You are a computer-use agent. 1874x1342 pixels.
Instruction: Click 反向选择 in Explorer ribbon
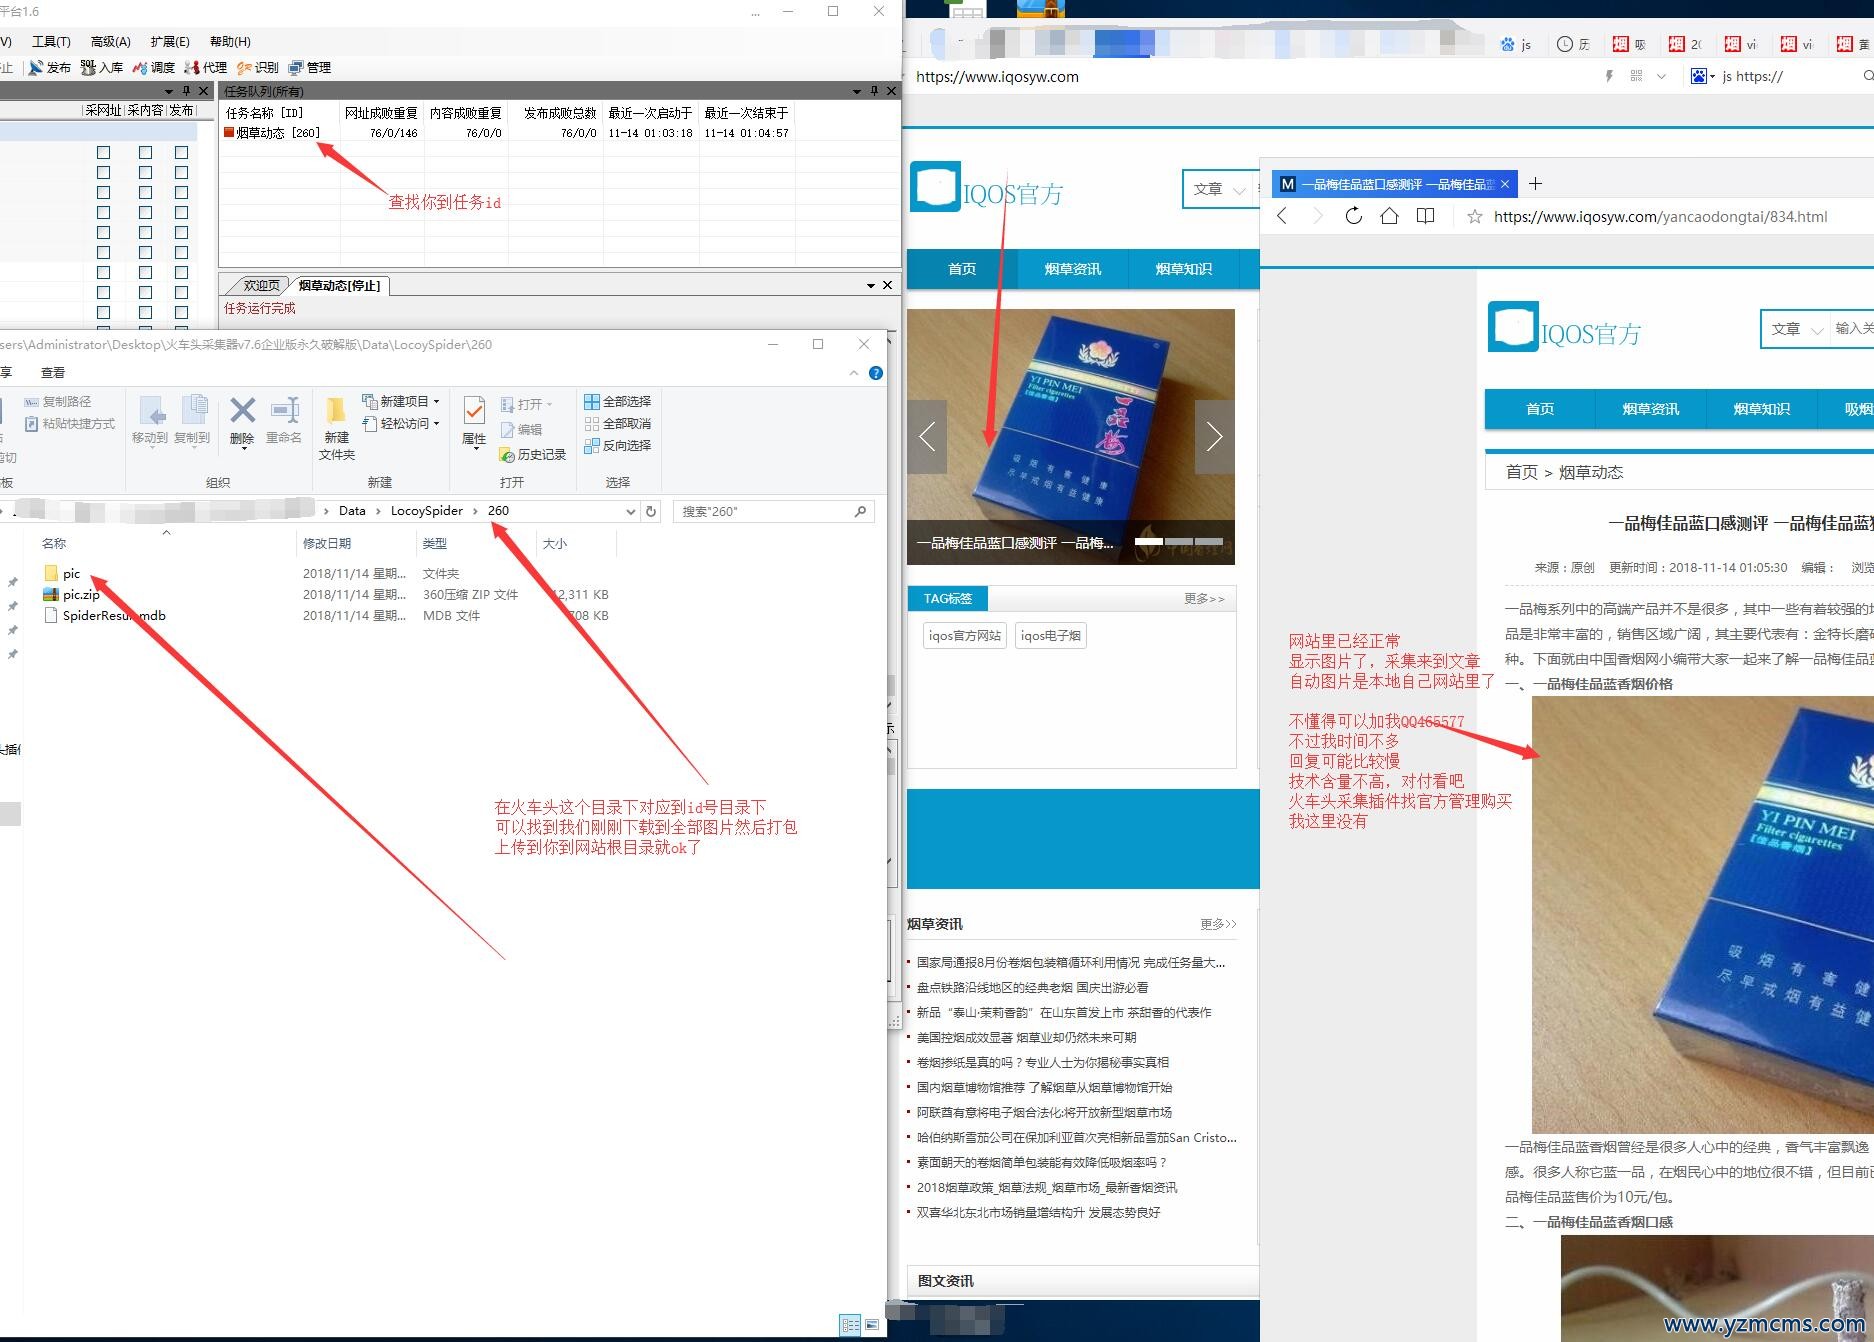tap(618, 446)
